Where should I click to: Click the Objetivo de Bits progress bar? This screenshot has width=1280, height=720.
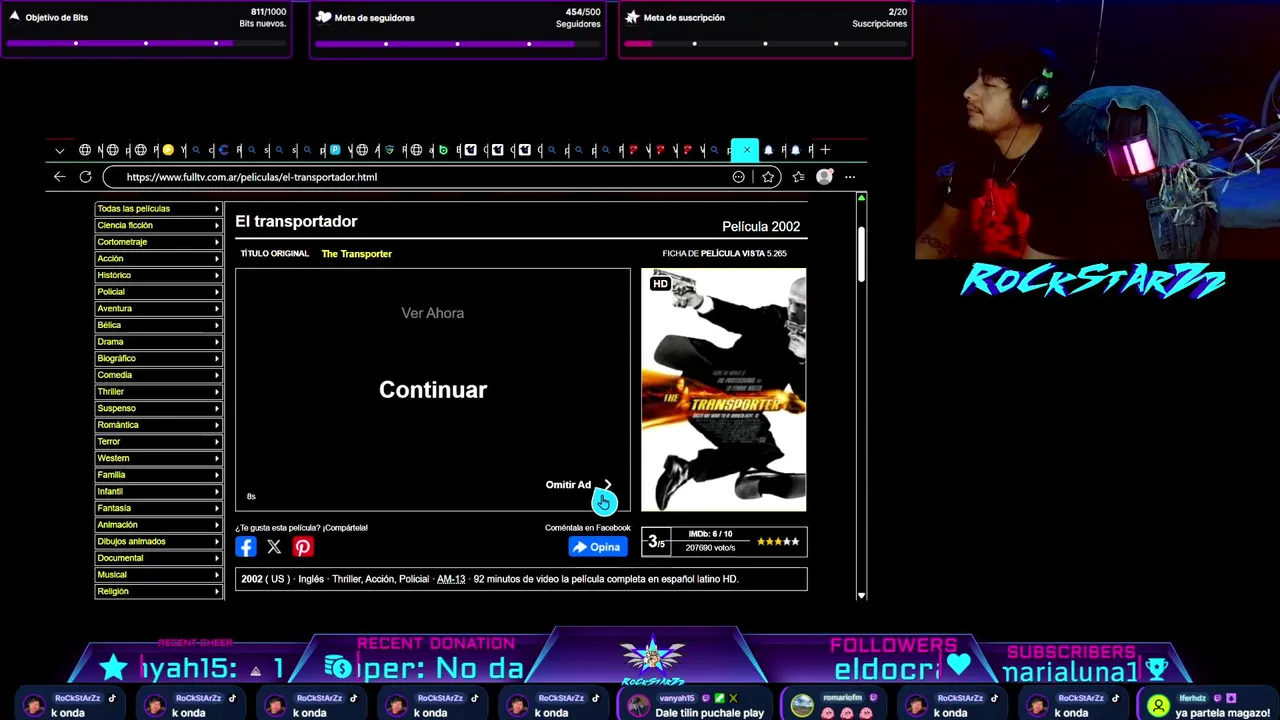[x=146, y=43]
